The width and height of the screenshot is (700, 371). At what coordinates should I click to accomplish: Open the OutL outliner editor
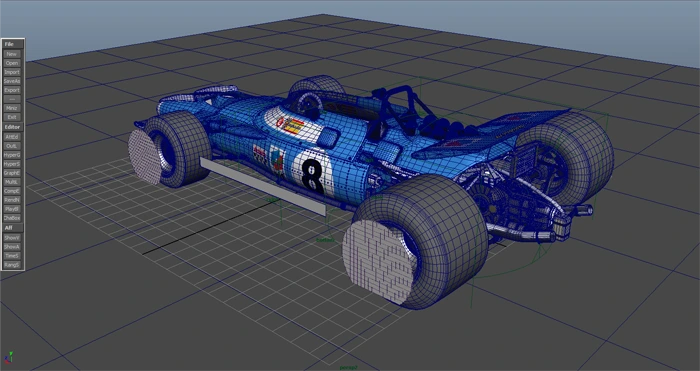[x=12, y=146]
